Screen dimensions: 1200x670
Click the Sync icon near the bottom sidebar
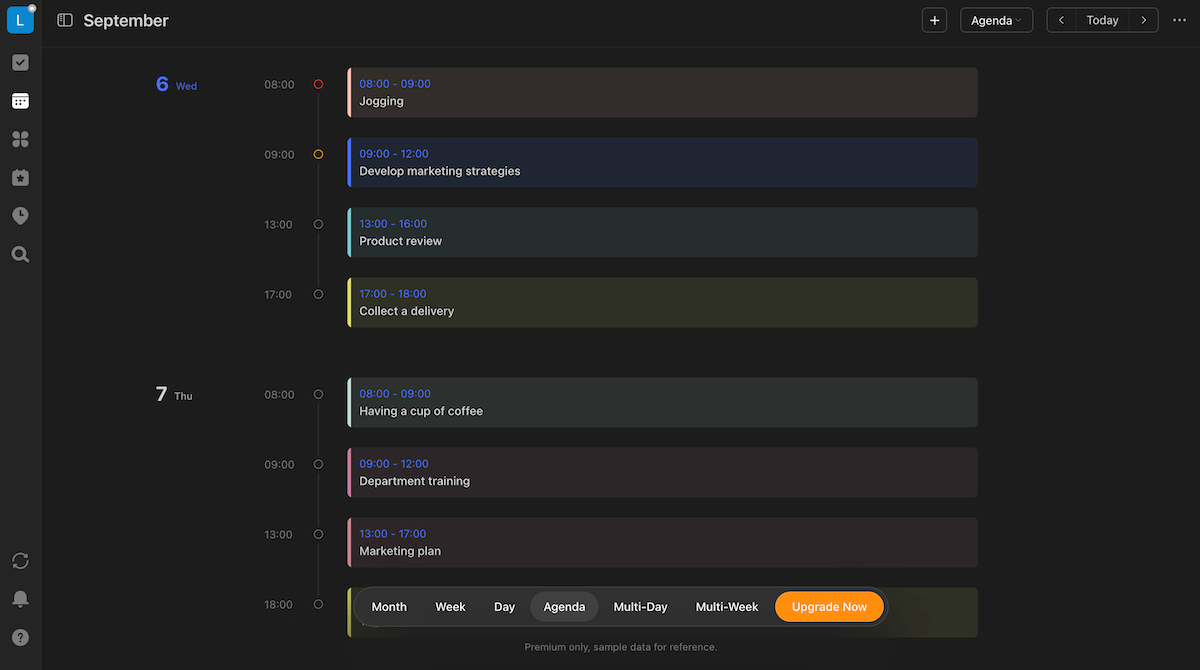pyautogui.click(x=20, y=561)
